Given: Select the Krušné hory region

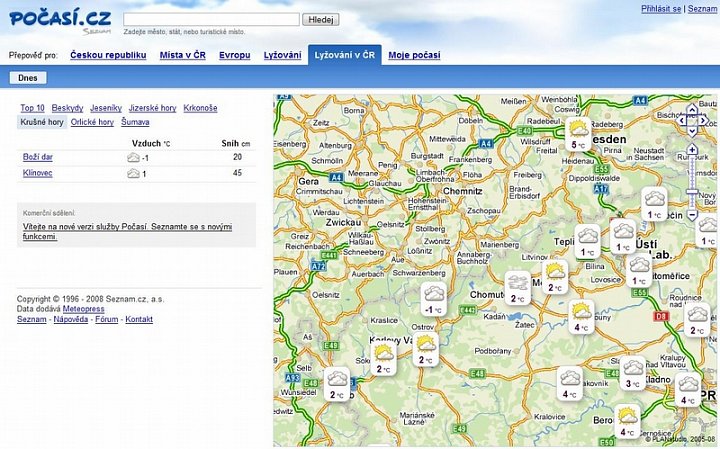Looking at the screenshot, I should (42, 122).
